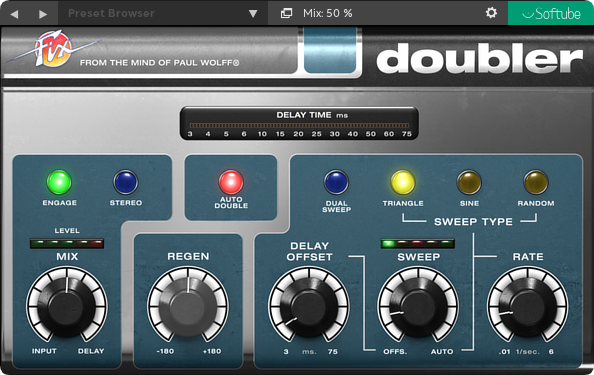The height and width of the screenshot is (375, 594).
Task: Click the window-size icon beside Mix
Action: tap(286, 14)
